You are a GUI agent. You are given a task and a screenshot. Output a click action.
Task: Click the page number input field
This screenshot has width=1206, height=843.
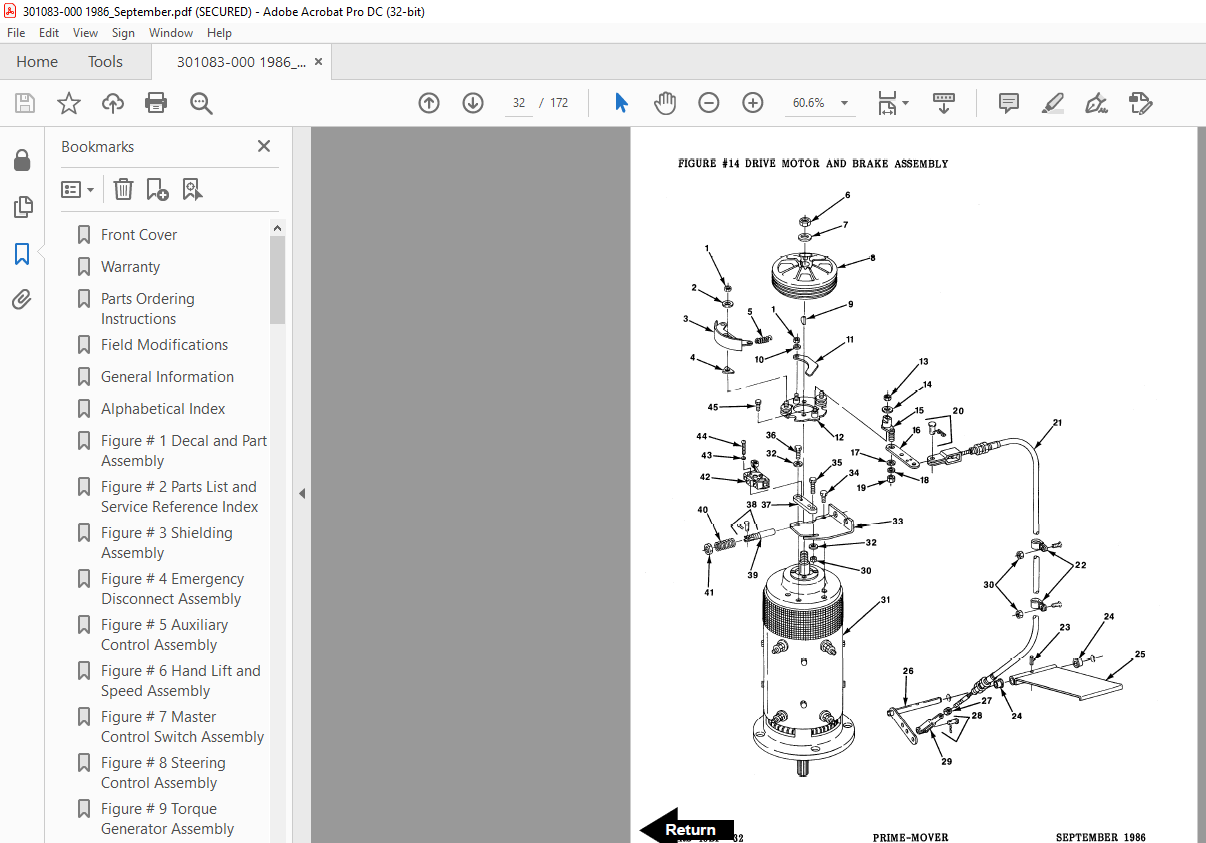(519, 103)
